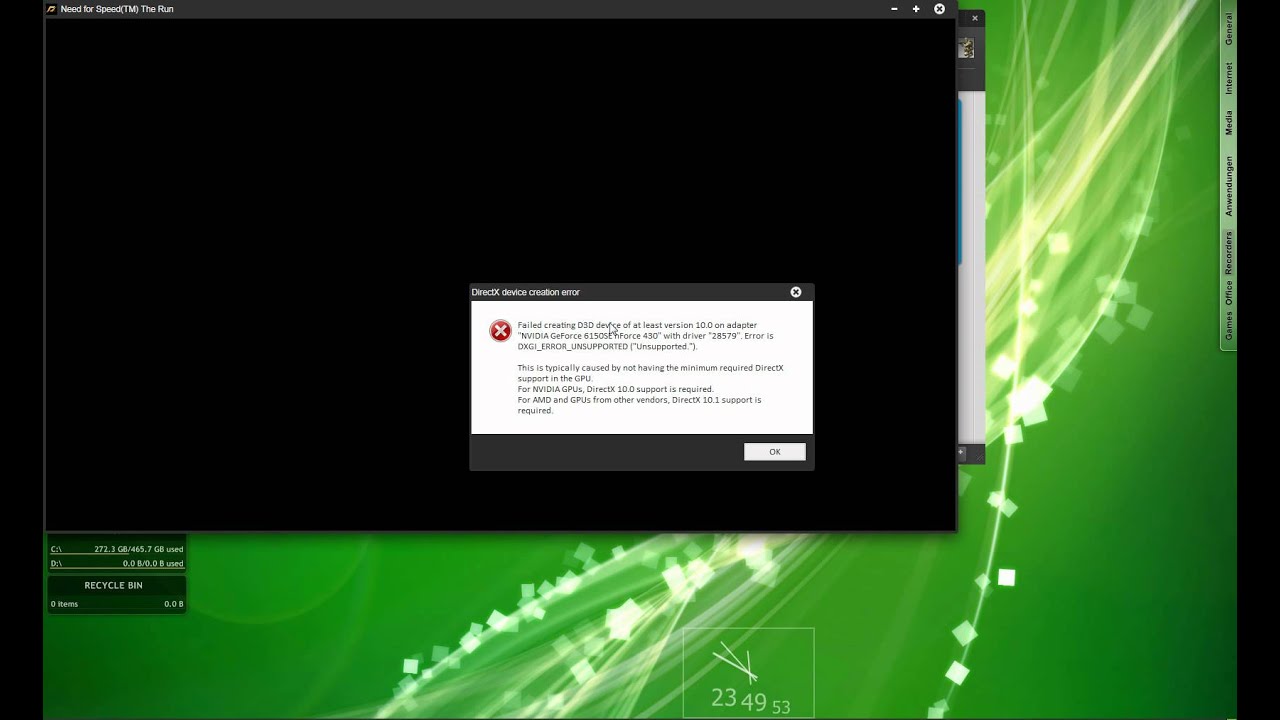Click the RECYCLE BIN widget title

tap(113, 585)
